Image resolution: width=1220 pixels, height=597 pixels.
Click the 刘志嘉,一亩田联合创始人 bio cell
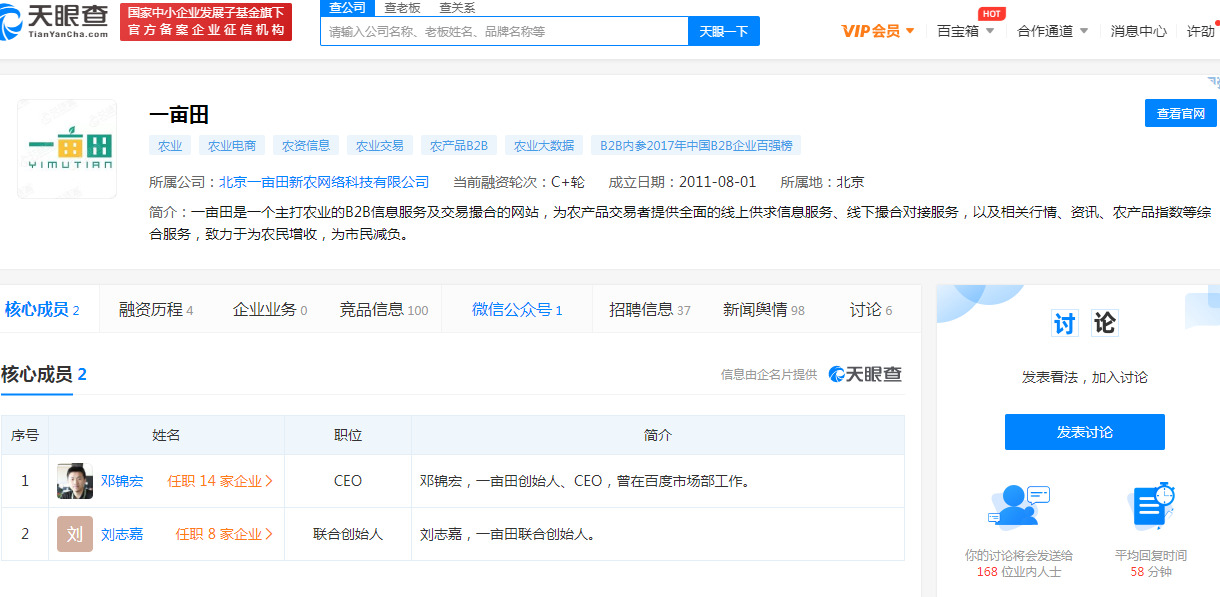point(658,534)
